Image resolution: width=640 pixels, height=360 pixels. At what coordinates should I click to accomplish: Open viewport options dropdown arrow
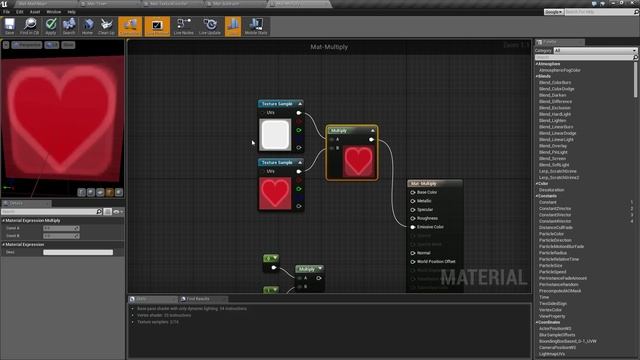click(6, 45)
